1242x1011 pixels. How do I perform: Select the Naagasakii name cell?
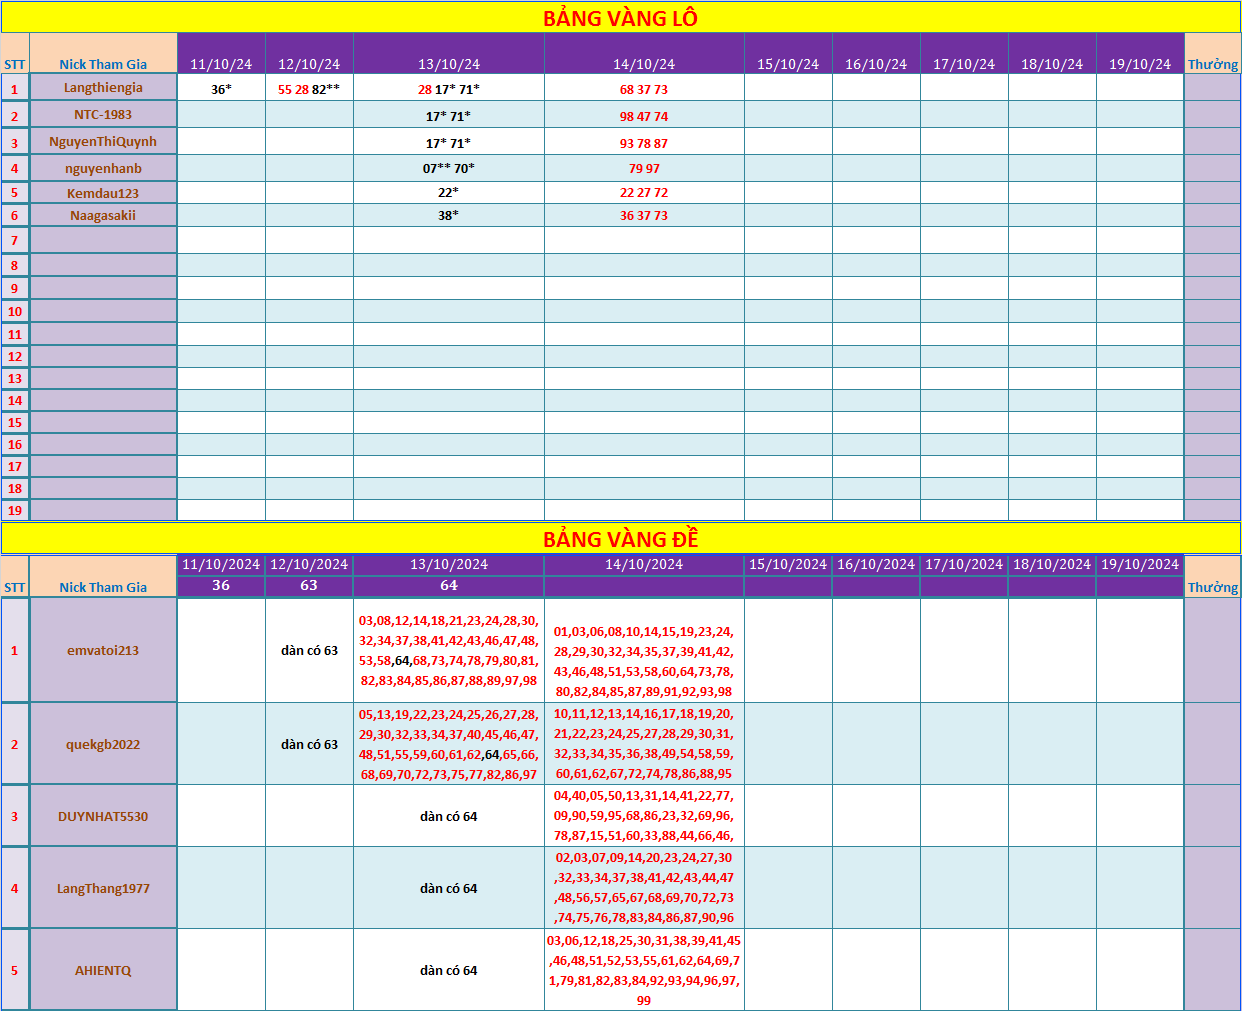[x=103, y=215]
